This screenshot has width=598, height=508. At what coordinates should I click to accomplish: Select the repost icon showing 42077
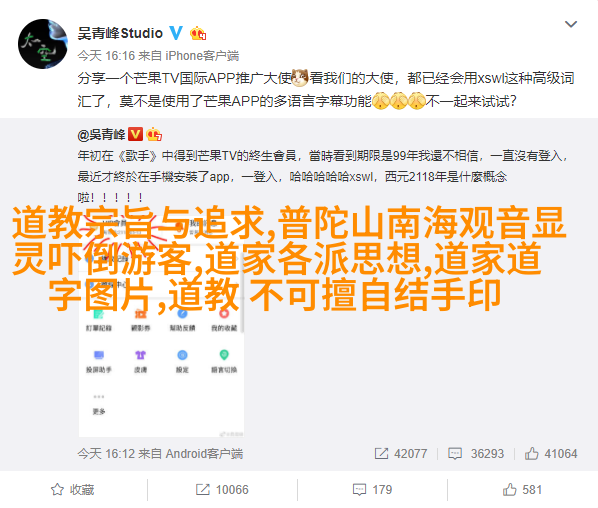point(381,453)
